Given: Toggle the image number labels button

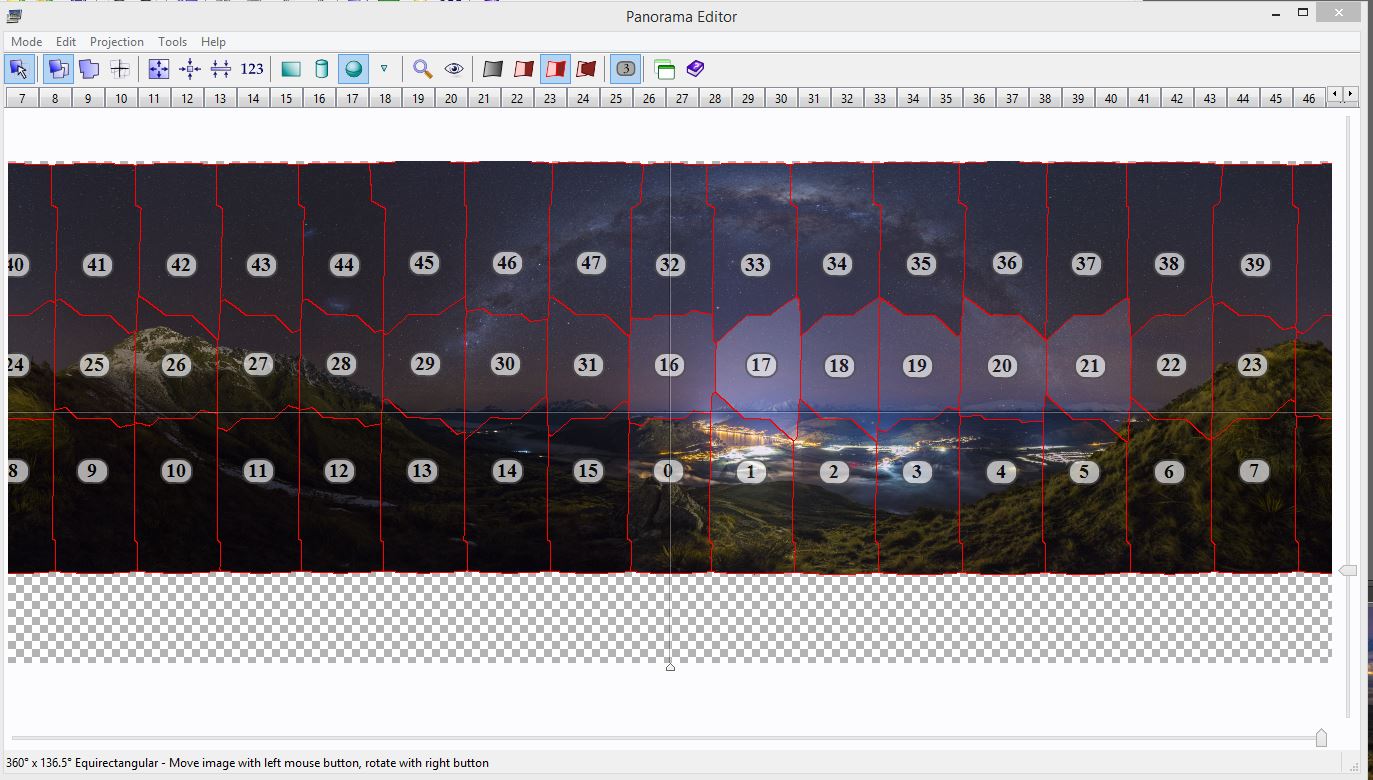Looking at the screenshot, I should tap(625, 69).
